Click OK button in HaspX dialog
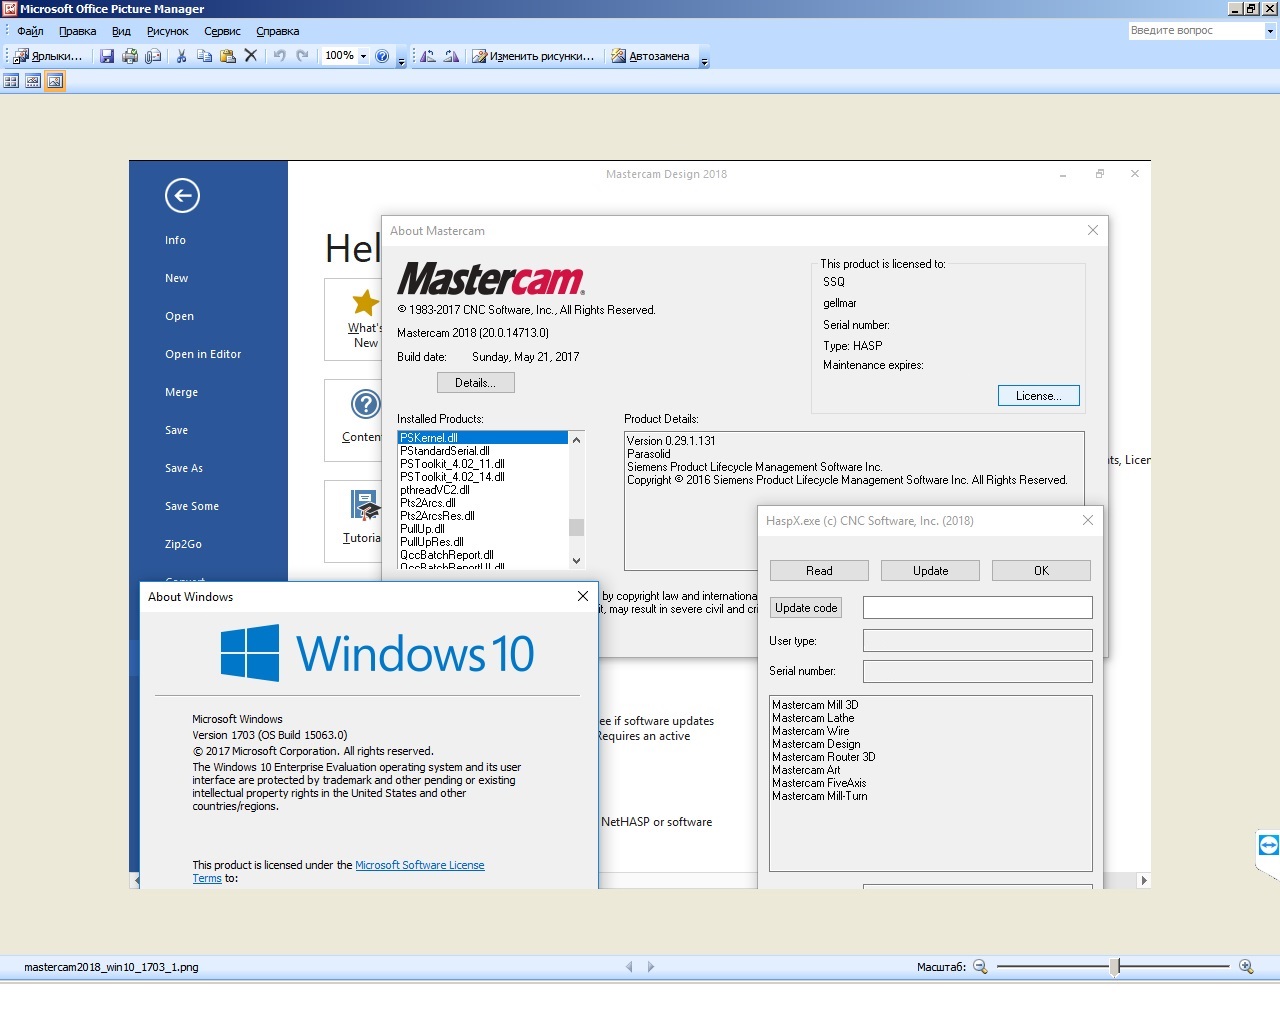The width and height of the screenshot is (1280, 1020). (1041, 571)
